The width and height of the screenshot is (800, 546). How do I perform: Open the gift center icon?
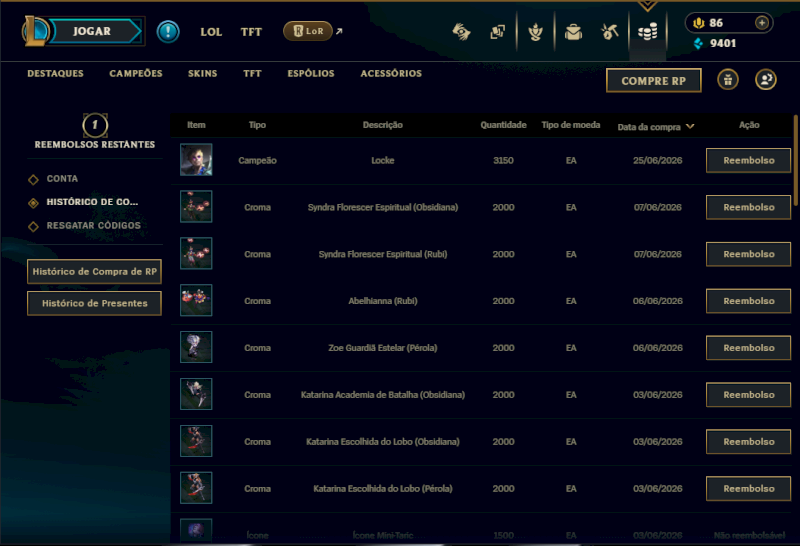coord(728,80)
